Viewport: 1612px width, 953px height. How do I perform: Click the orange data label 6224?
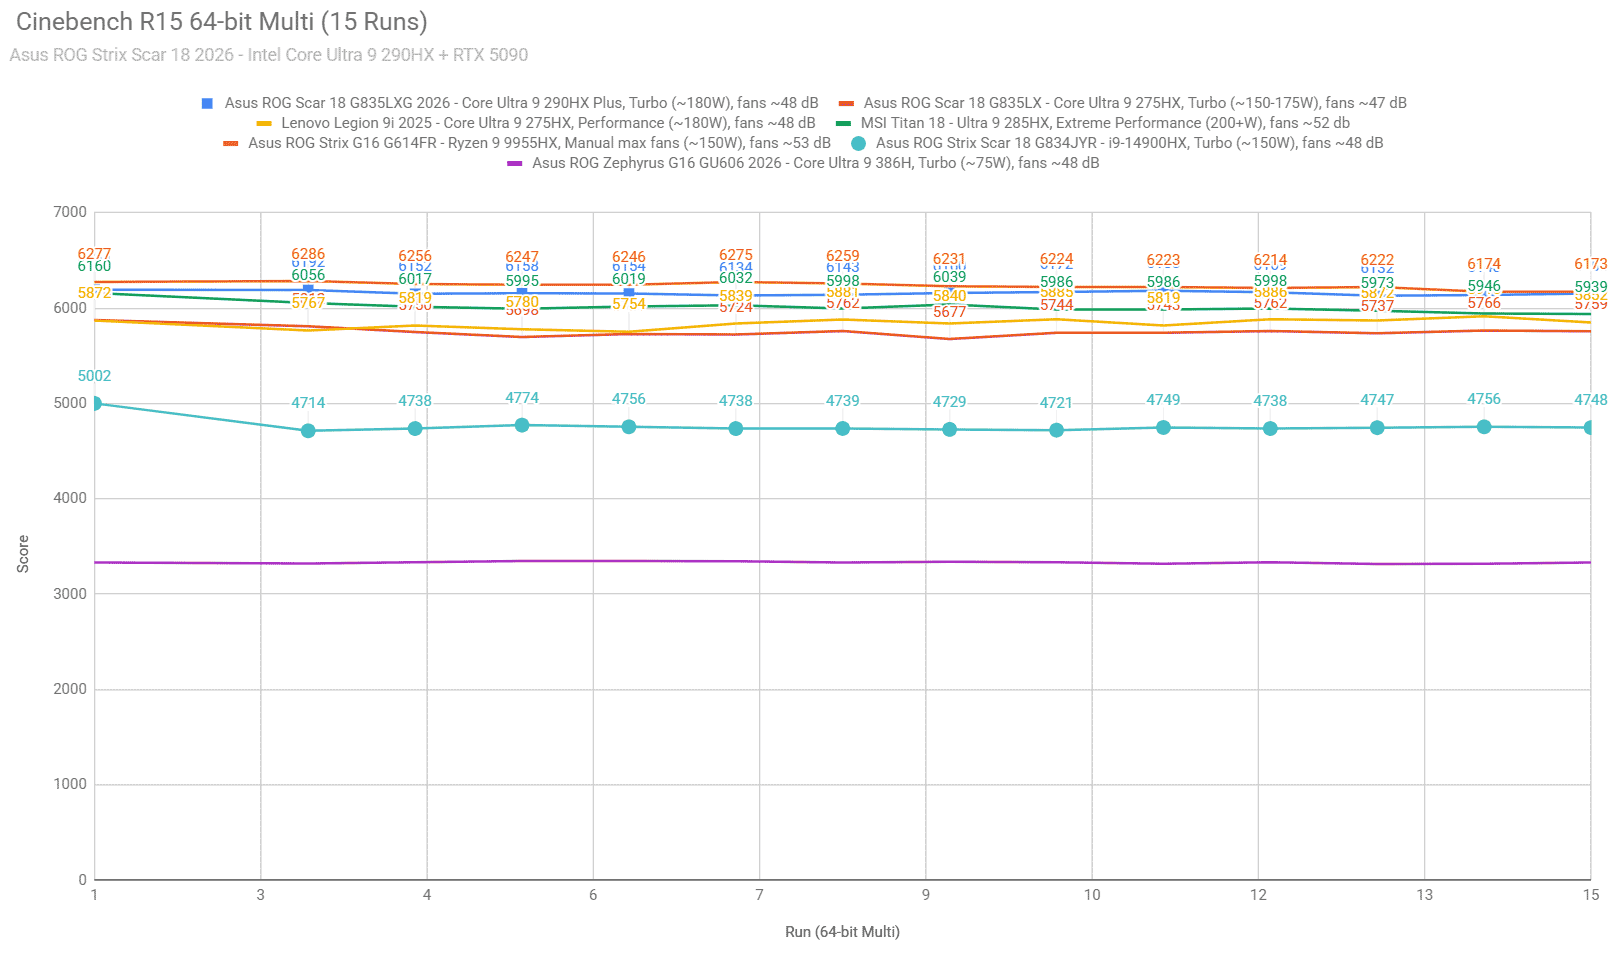[x=1057, y=259]
